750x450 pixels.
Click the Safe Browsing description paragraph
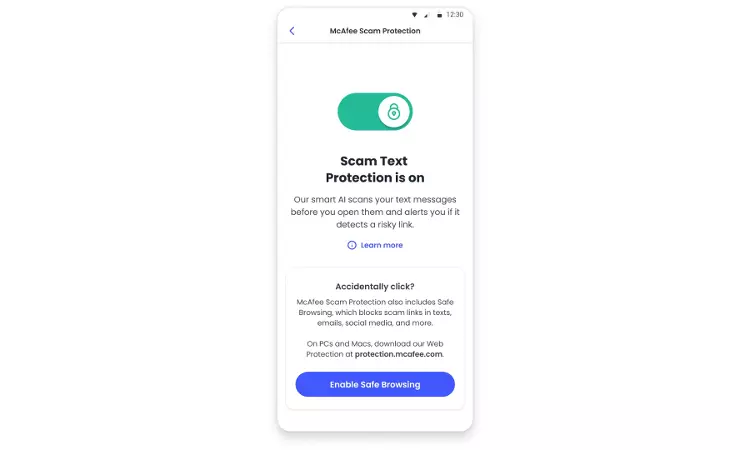(x=375, y=313)
